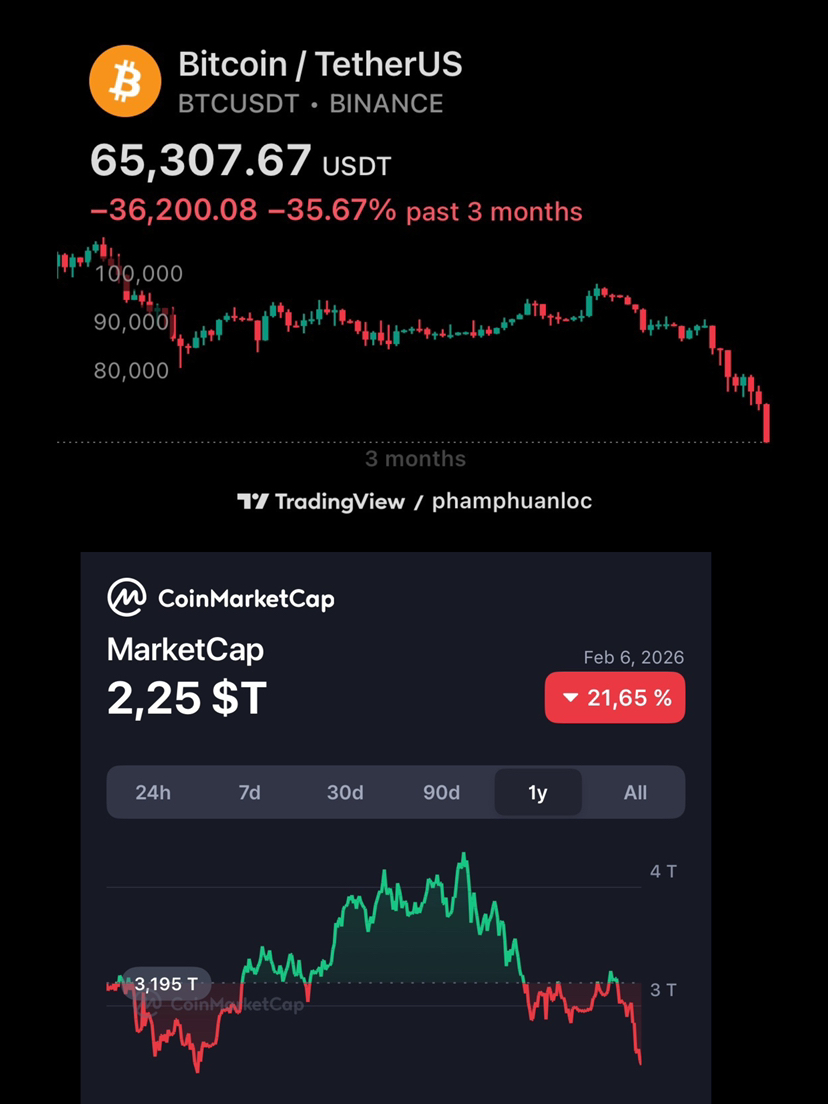Open the phamphuanloc author link
This screenshot has height=1104, width=828.
tap(511, 501)
